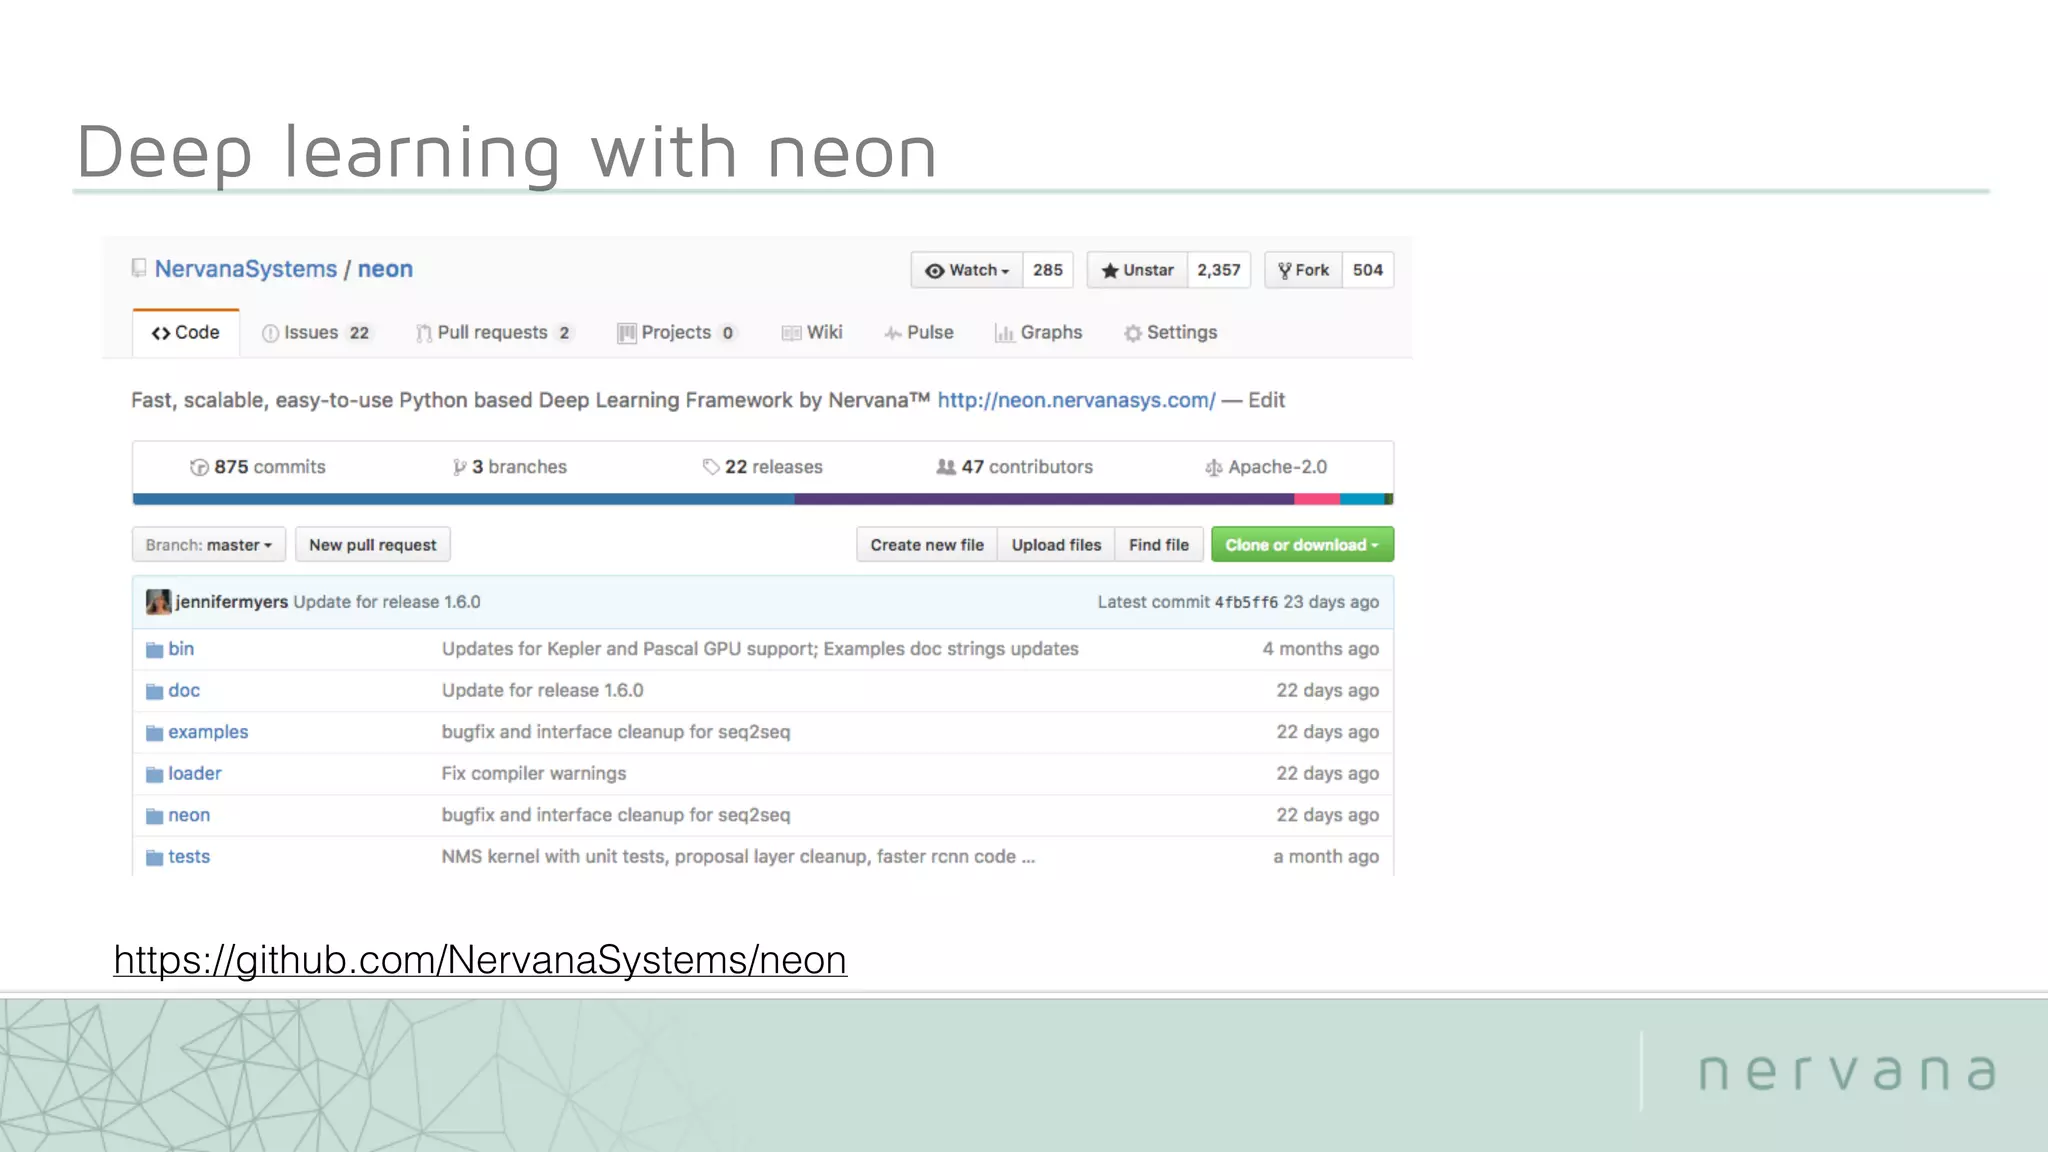Expand the Clone or download menu
Image resolution: width=2048 pixels, height=1152 pixels.
[1302, 545]
